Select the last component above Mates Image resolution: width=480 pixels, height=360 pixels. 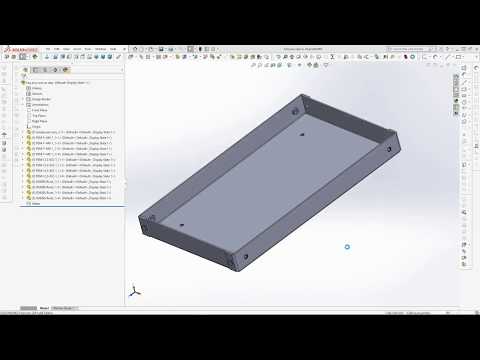[x=69, y=198]
